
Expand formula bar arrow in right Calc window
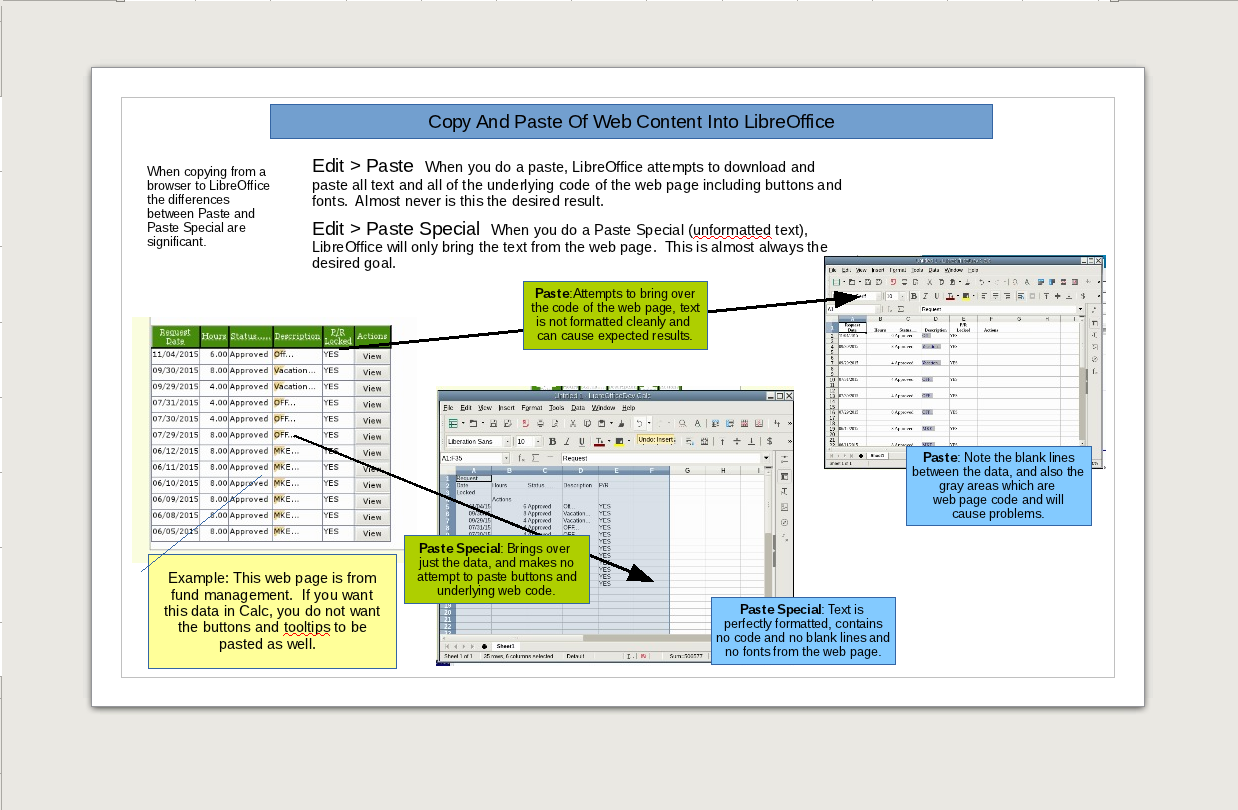coord(1080,309)
